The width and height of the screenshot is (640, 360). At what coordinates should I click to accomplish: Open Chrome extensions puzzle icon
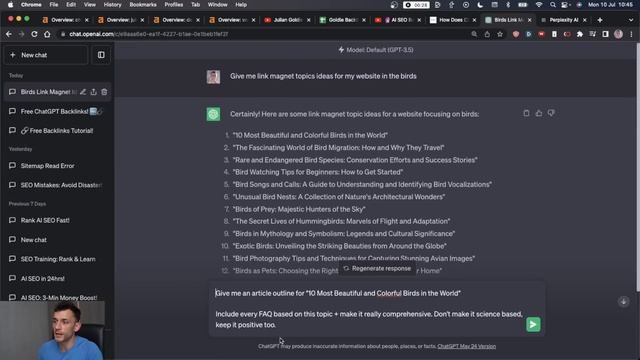tap(580, 34)
